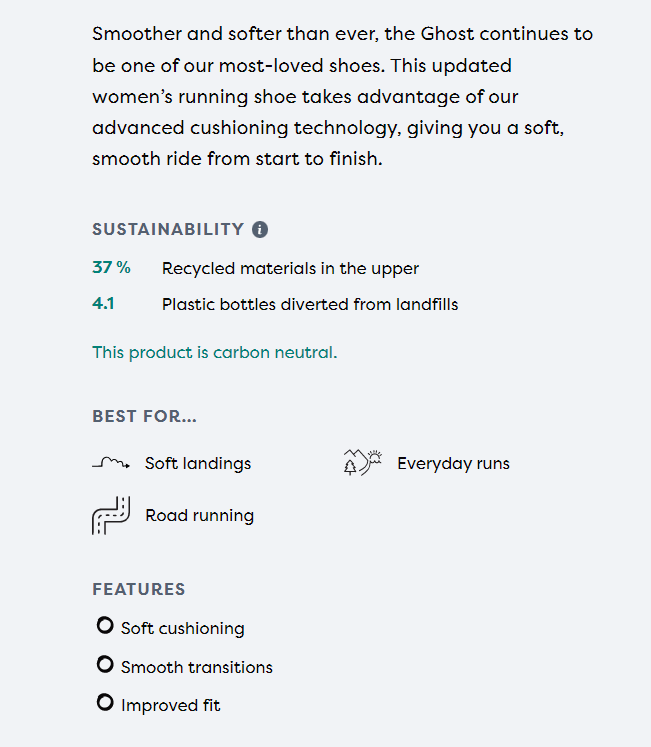Click the Soft landings label
The width and height of the screenshot is (651, 747).
[198, 463]
